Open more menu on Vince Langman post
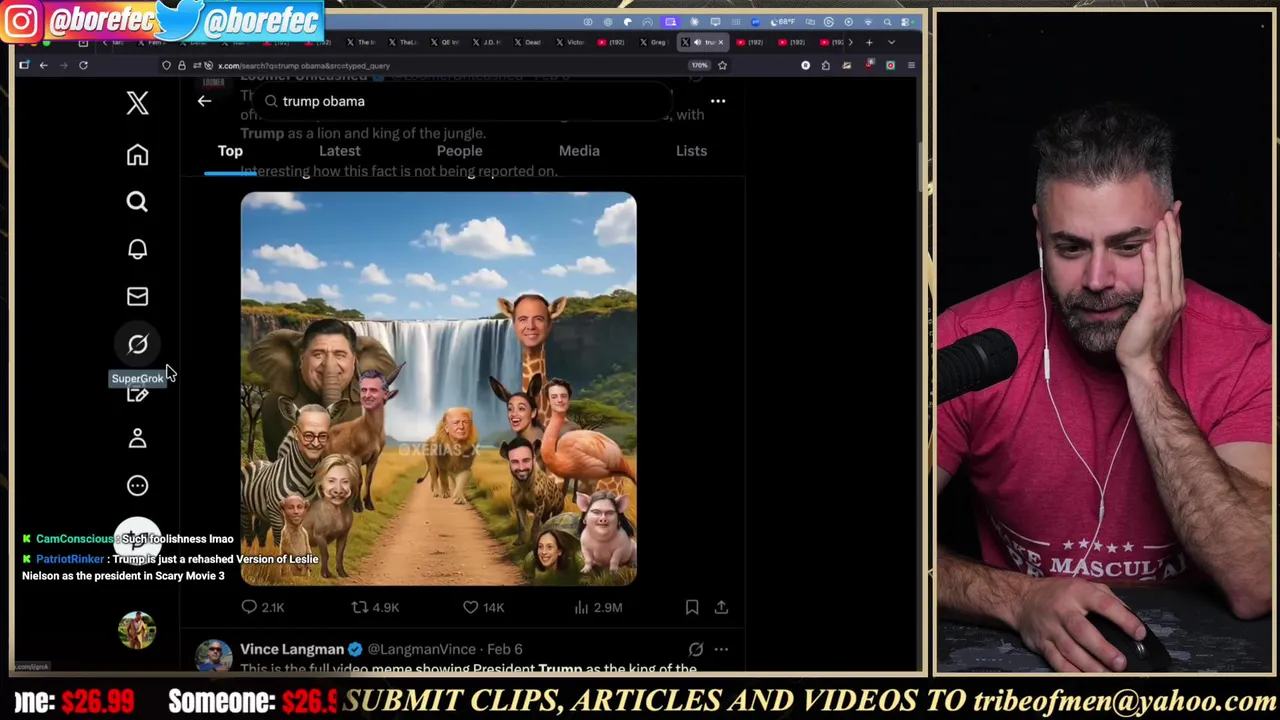 (721, 649)
